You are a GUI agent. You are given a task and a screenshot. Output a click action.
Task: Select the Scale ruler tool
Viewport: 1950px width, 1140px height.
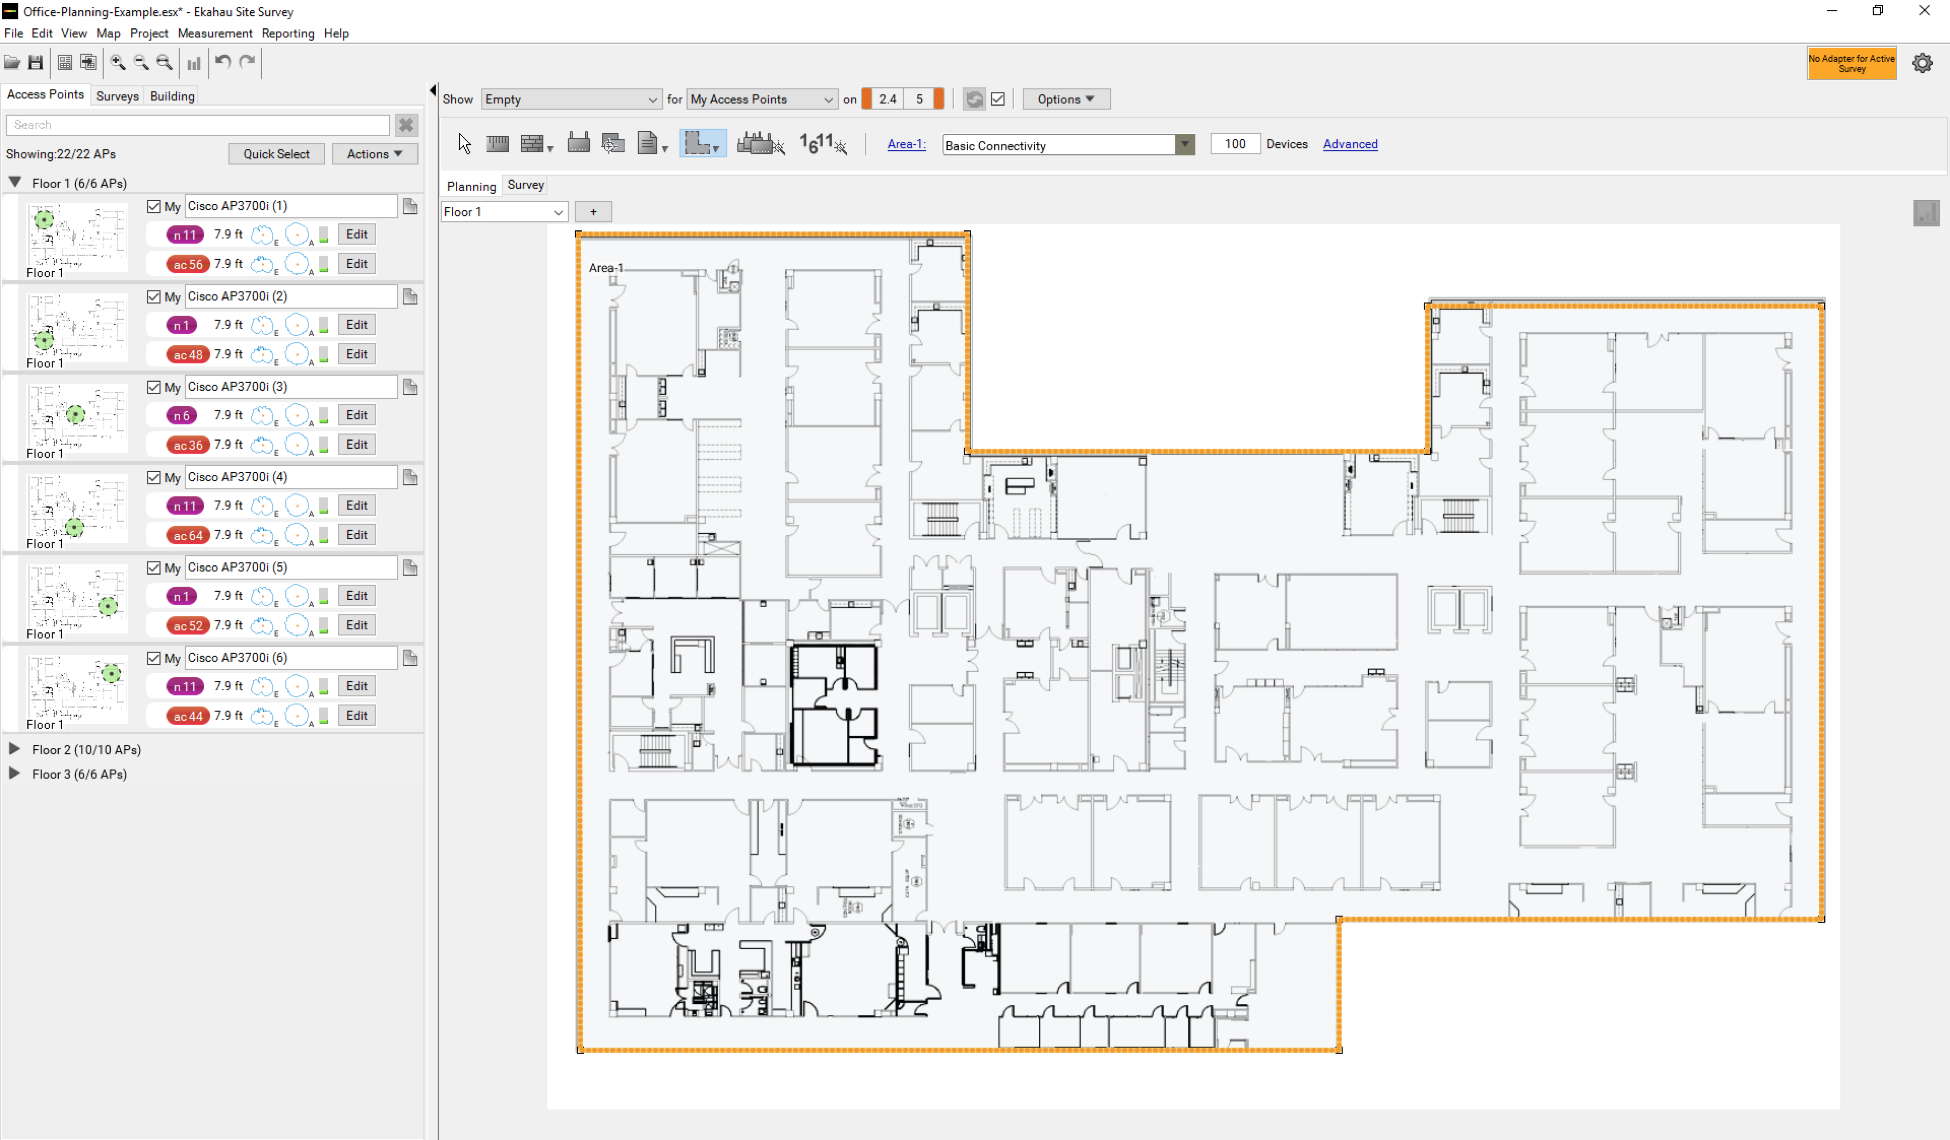pyautogui.click(x=498, y=144)
